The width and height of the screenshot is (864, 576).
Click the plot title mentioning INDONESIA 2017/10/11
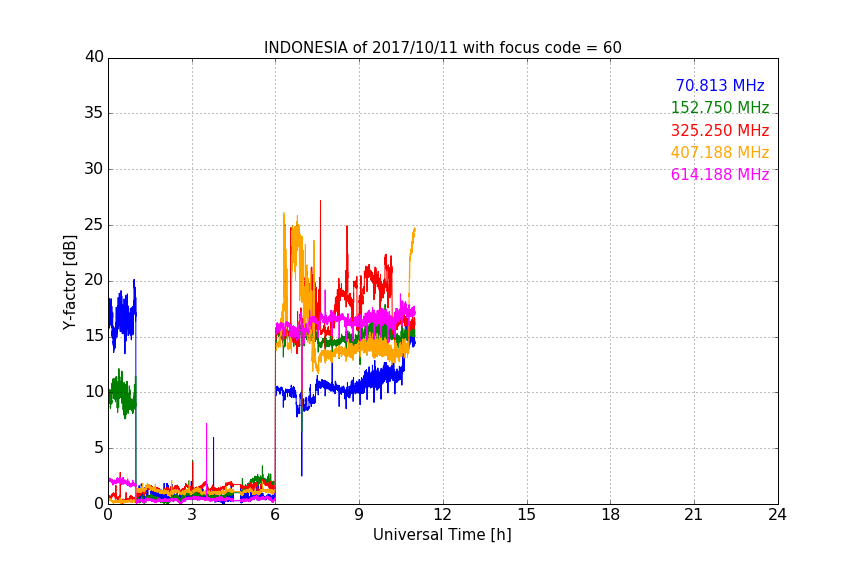tap(442, 48)
